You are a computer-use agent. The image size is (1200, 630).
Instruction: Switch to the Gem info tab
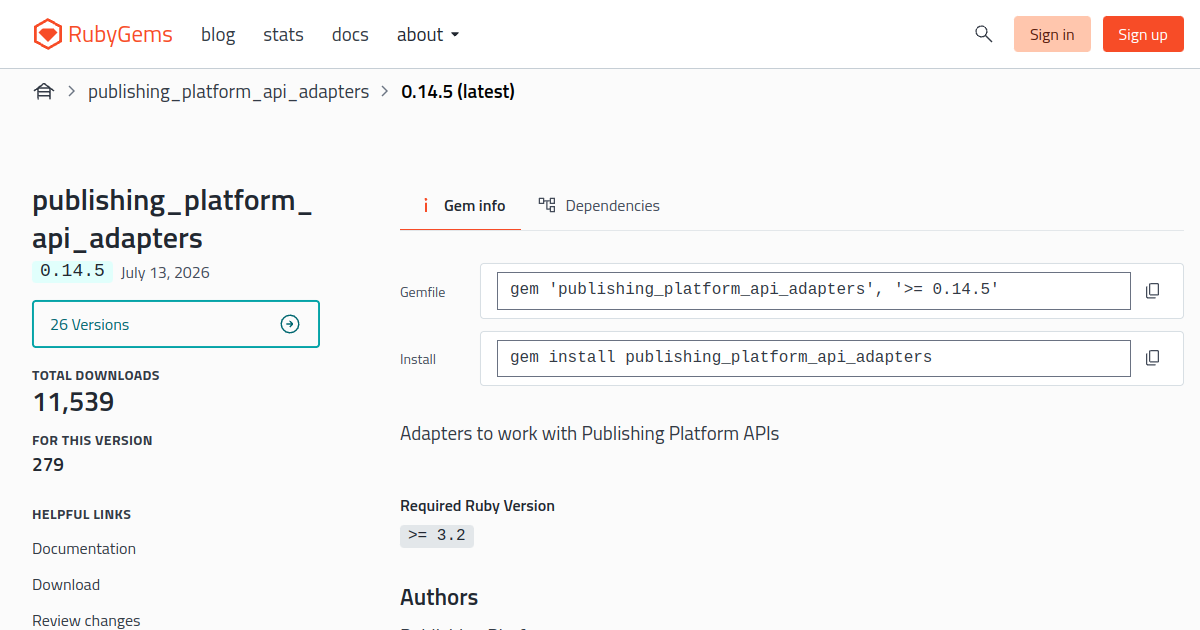click(x=461, y=206)
